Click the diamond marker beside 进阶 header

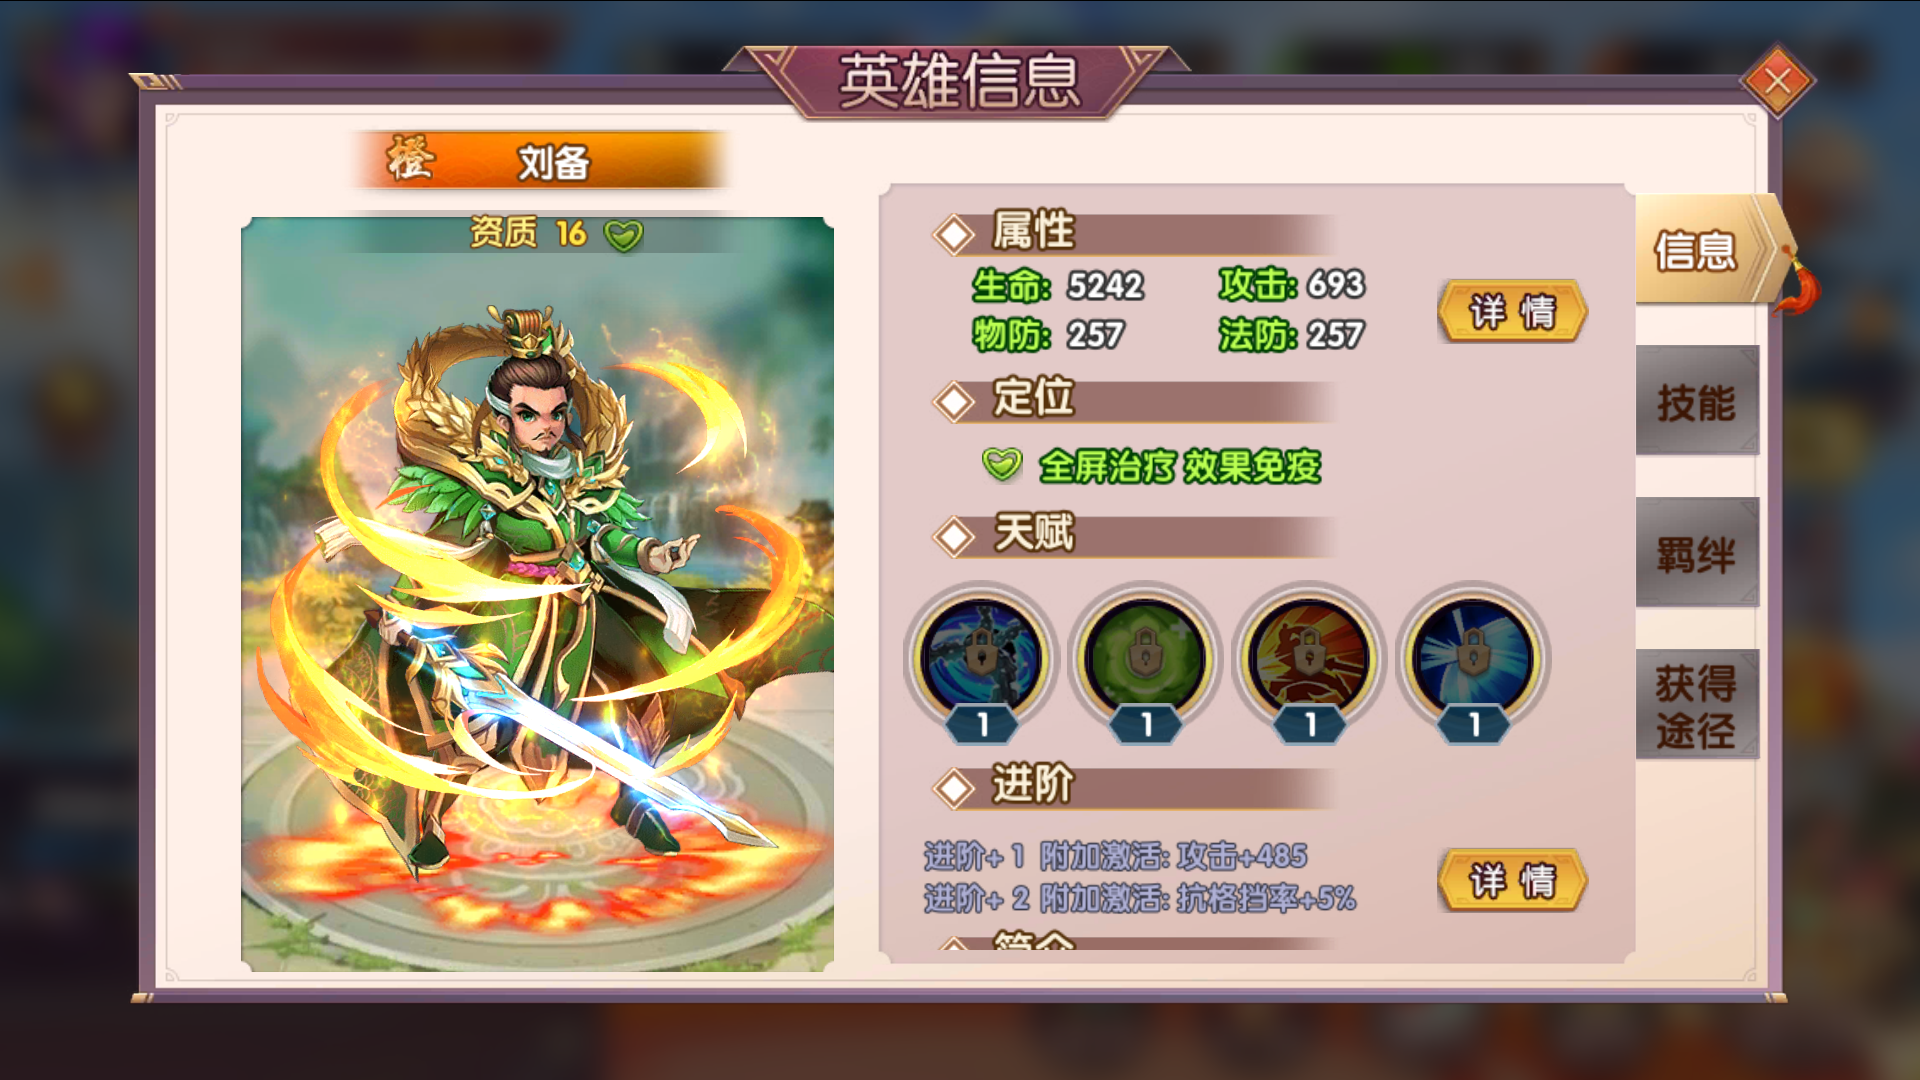pyautogui.click(x=954, y=788)
